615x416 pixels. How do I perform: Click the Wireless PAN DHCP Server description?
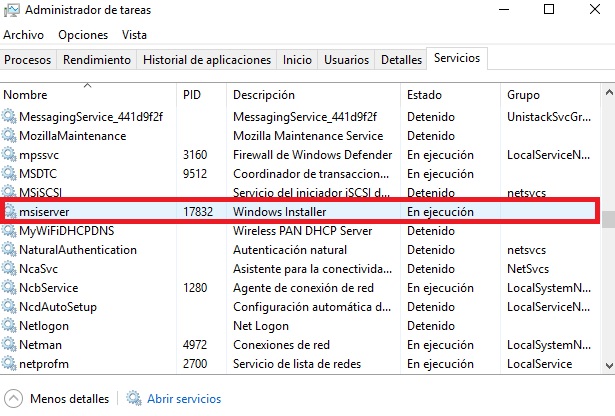coord(302,231)
